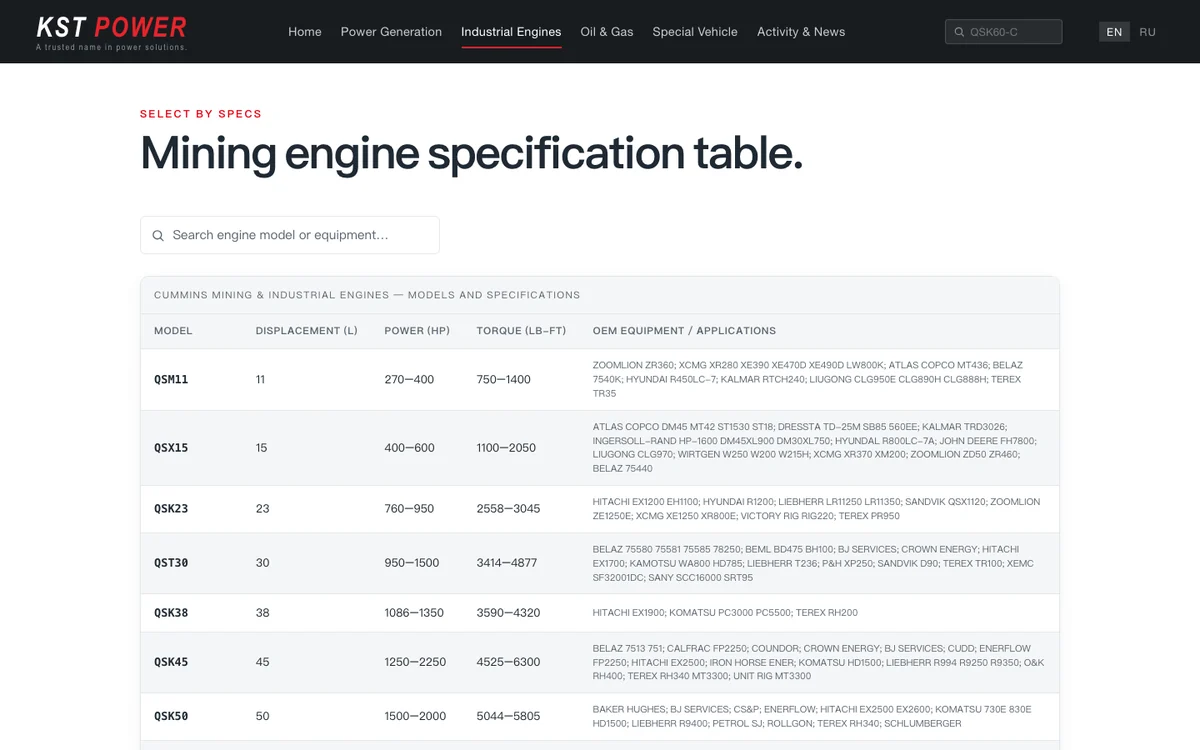The width and height of the screenshot is (1200, 750).
Task: Click power value 270—400
Action: [x=409, y=380]
